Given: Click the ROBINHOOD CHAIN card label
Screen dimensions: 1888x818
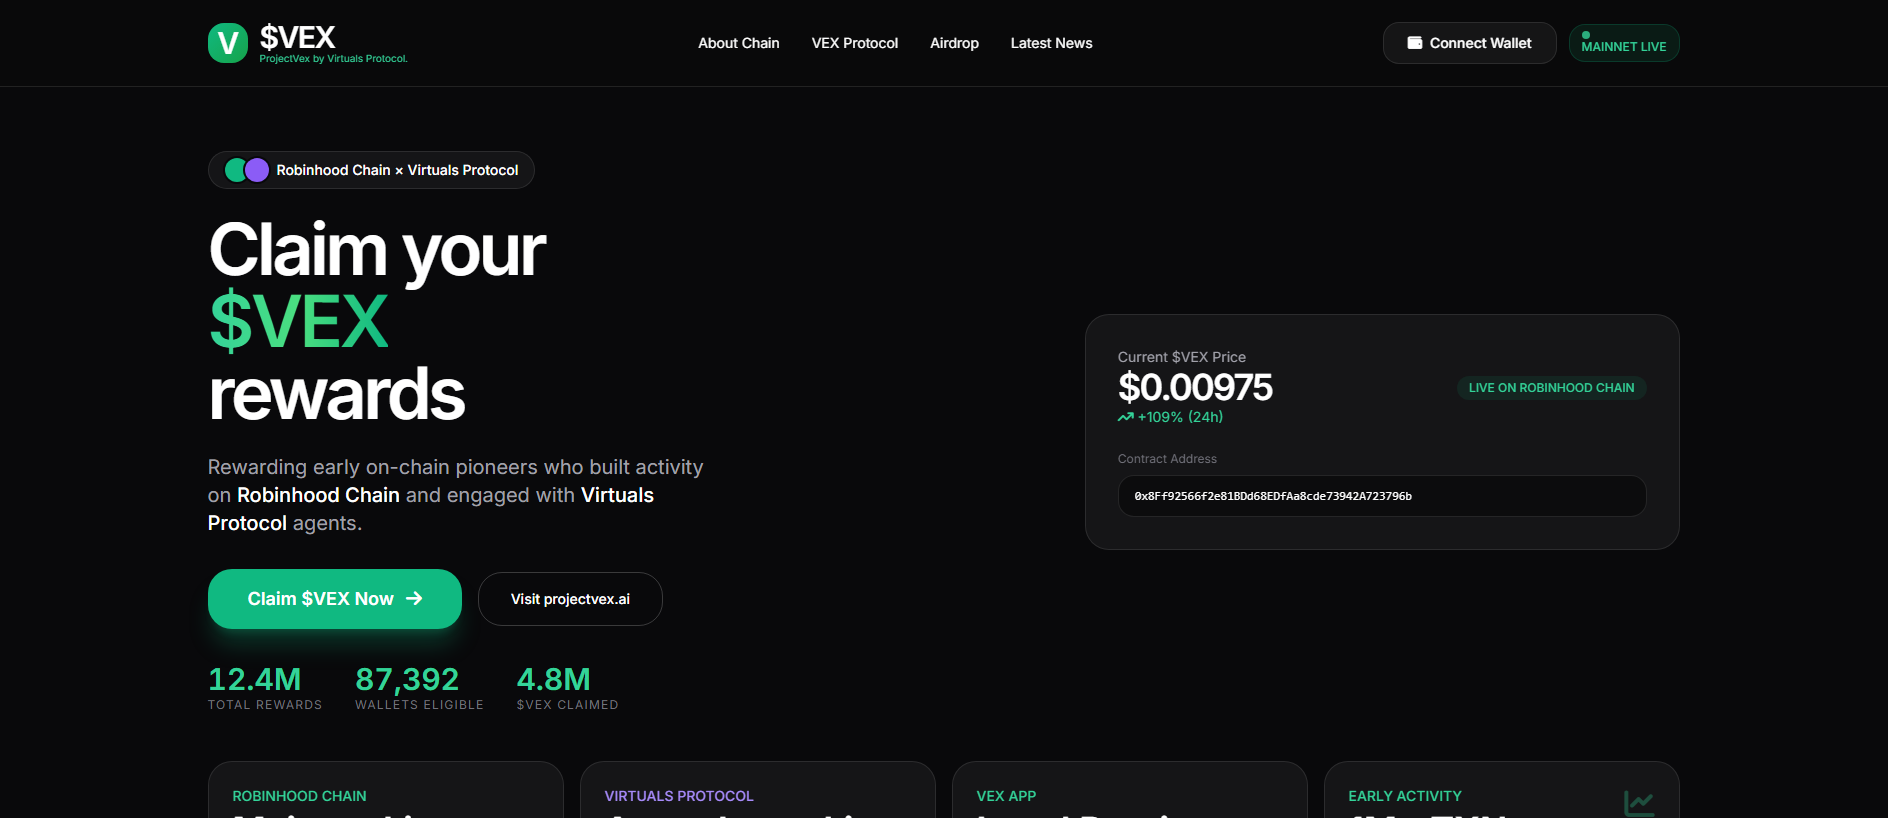Looking at the screenshot, I should click(299, 796).
